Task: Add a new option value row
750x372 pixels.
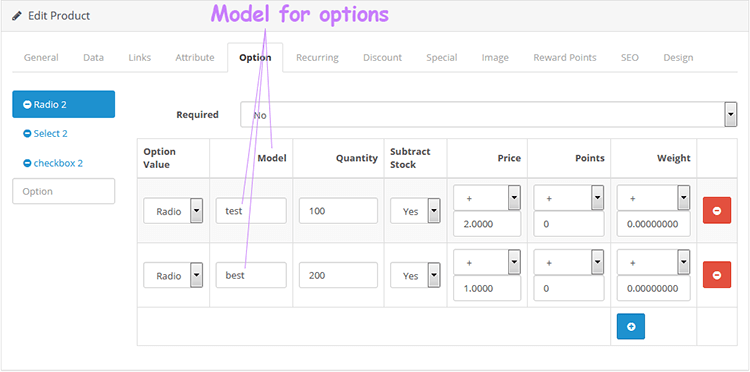Action: [x=630, y=327]
